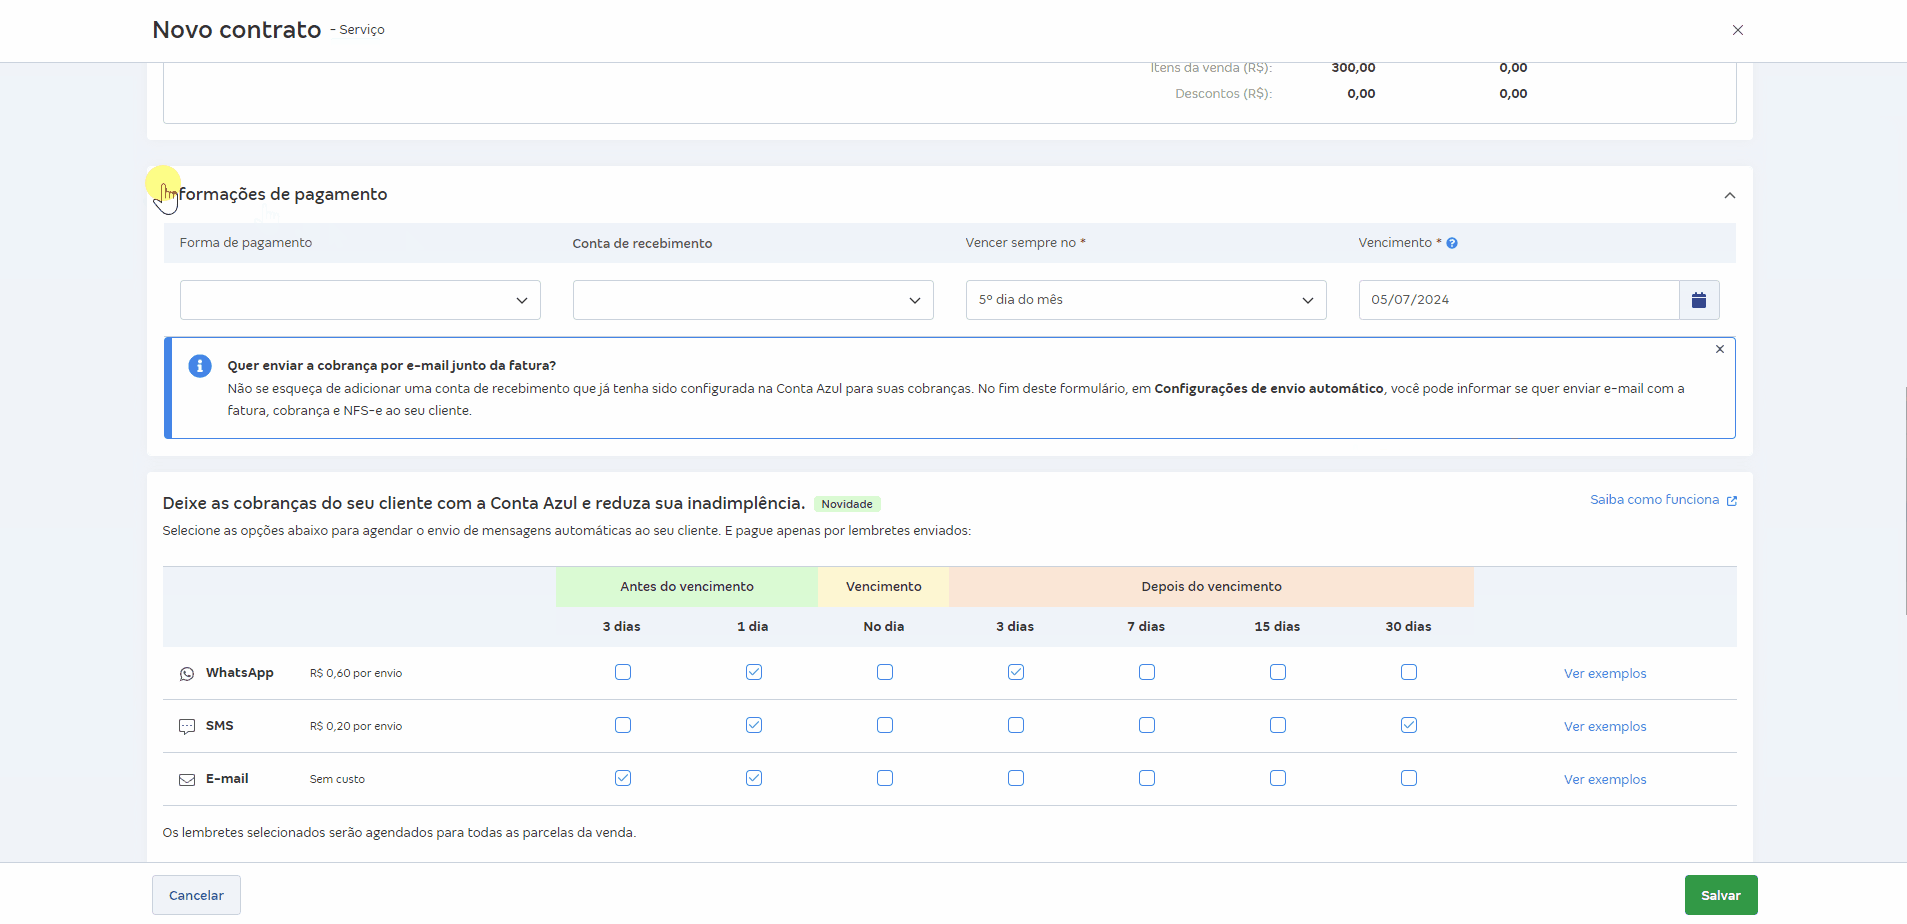Image resolution: width=1907 pixels, height=924 pixels.
Task: Click the Cancelar button
Action: (x=196, y=895)
